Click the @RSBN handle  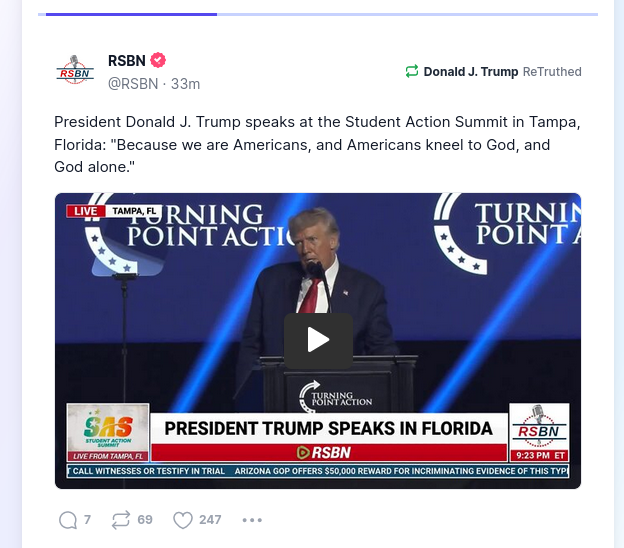pyautogui.click(x=133, y=84)
